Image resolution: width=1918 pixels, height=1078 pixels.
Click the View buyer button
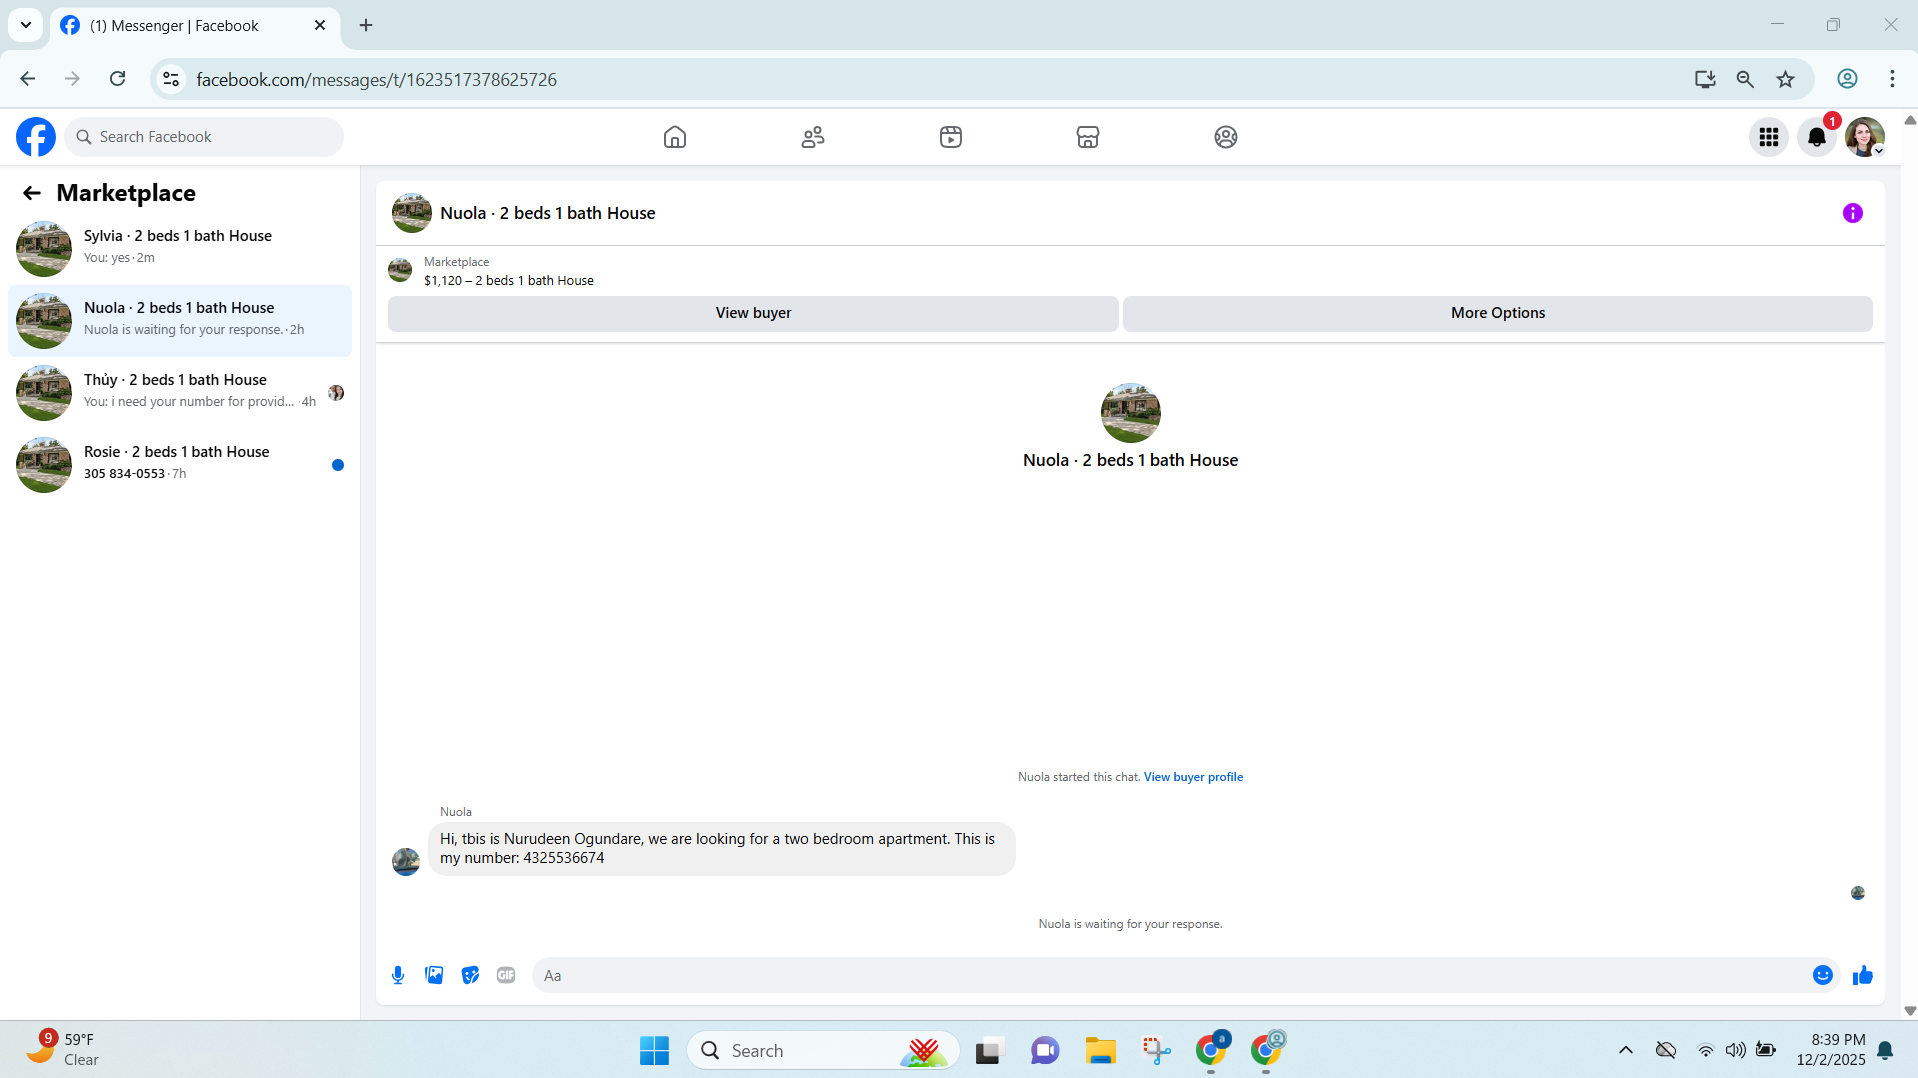753,313
